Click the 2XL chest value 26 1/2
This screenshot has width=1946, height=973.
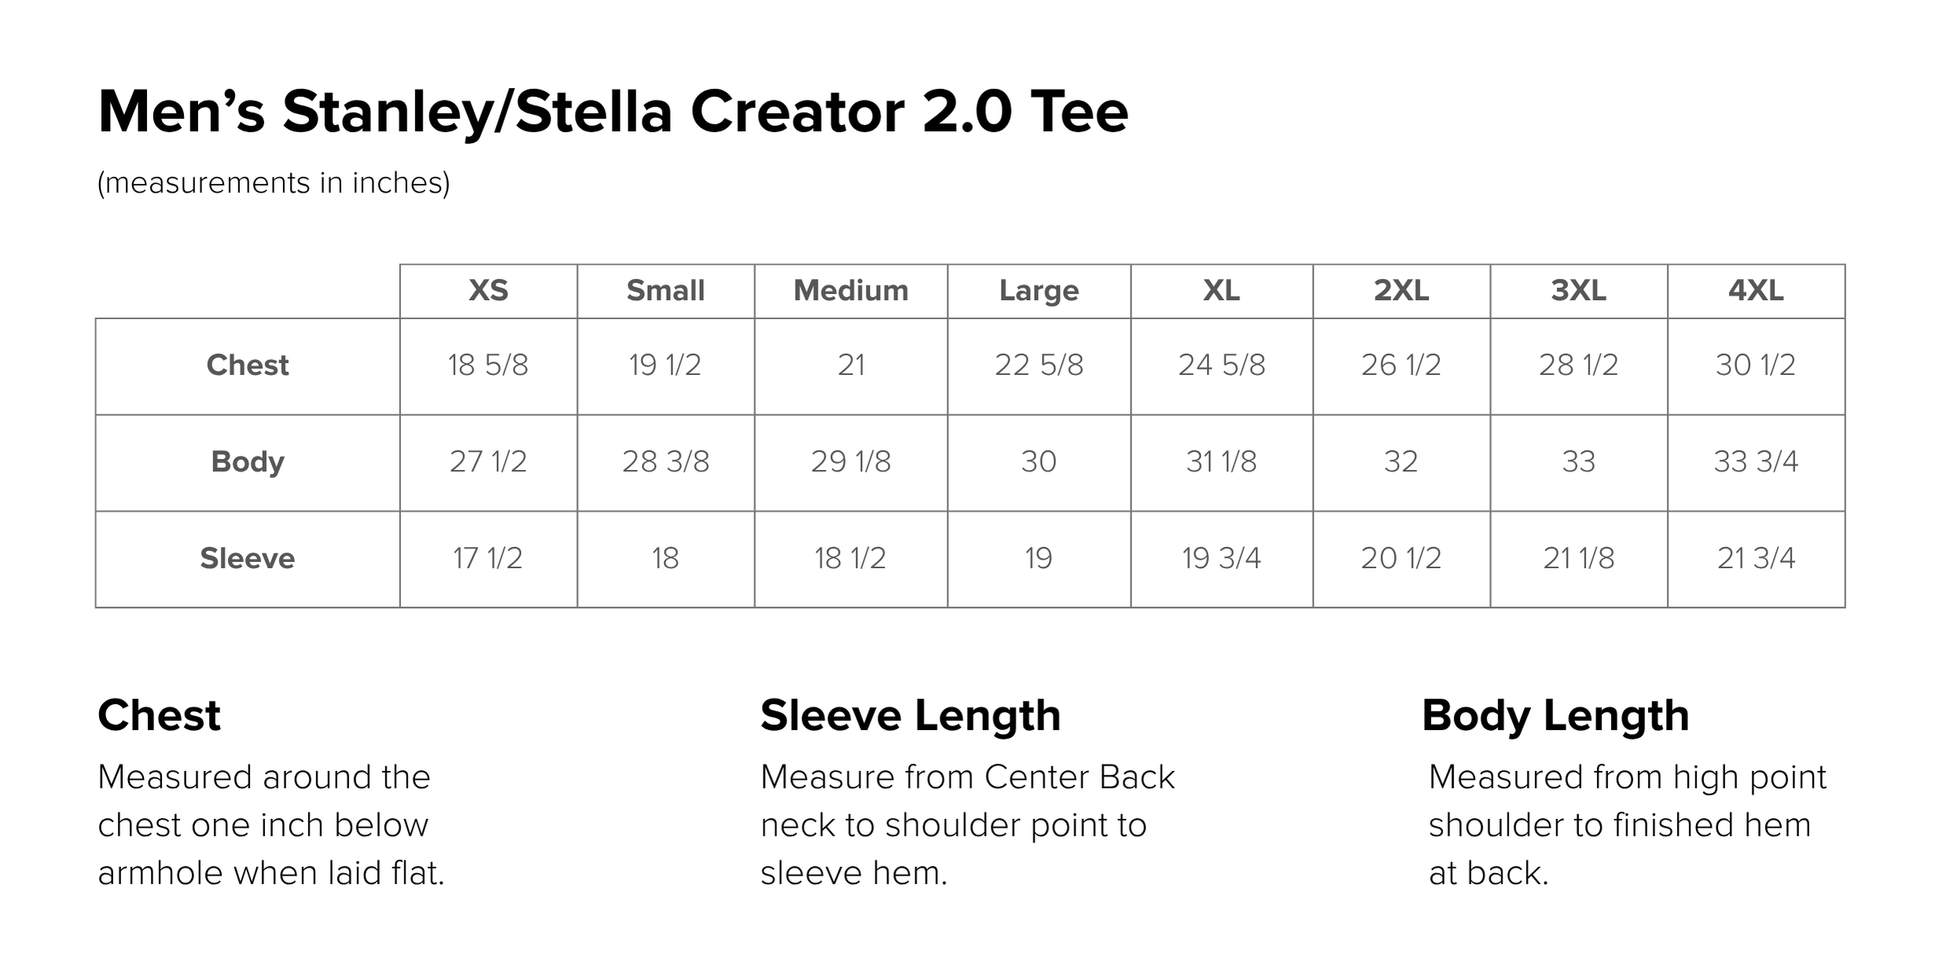pyautogui.click(x=1401, y=366)
